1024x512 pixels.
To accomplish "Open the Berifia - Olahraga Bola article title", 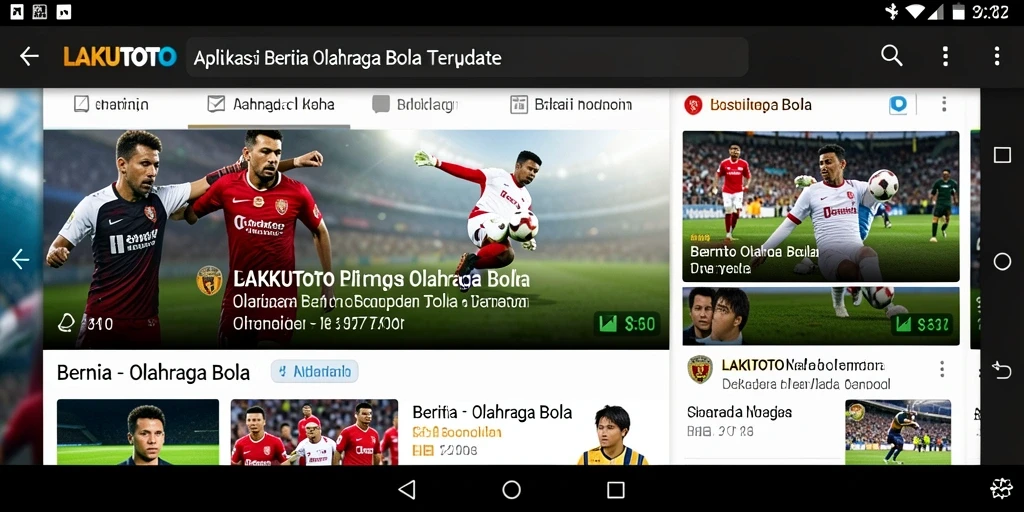I will (x=492, y=413).
